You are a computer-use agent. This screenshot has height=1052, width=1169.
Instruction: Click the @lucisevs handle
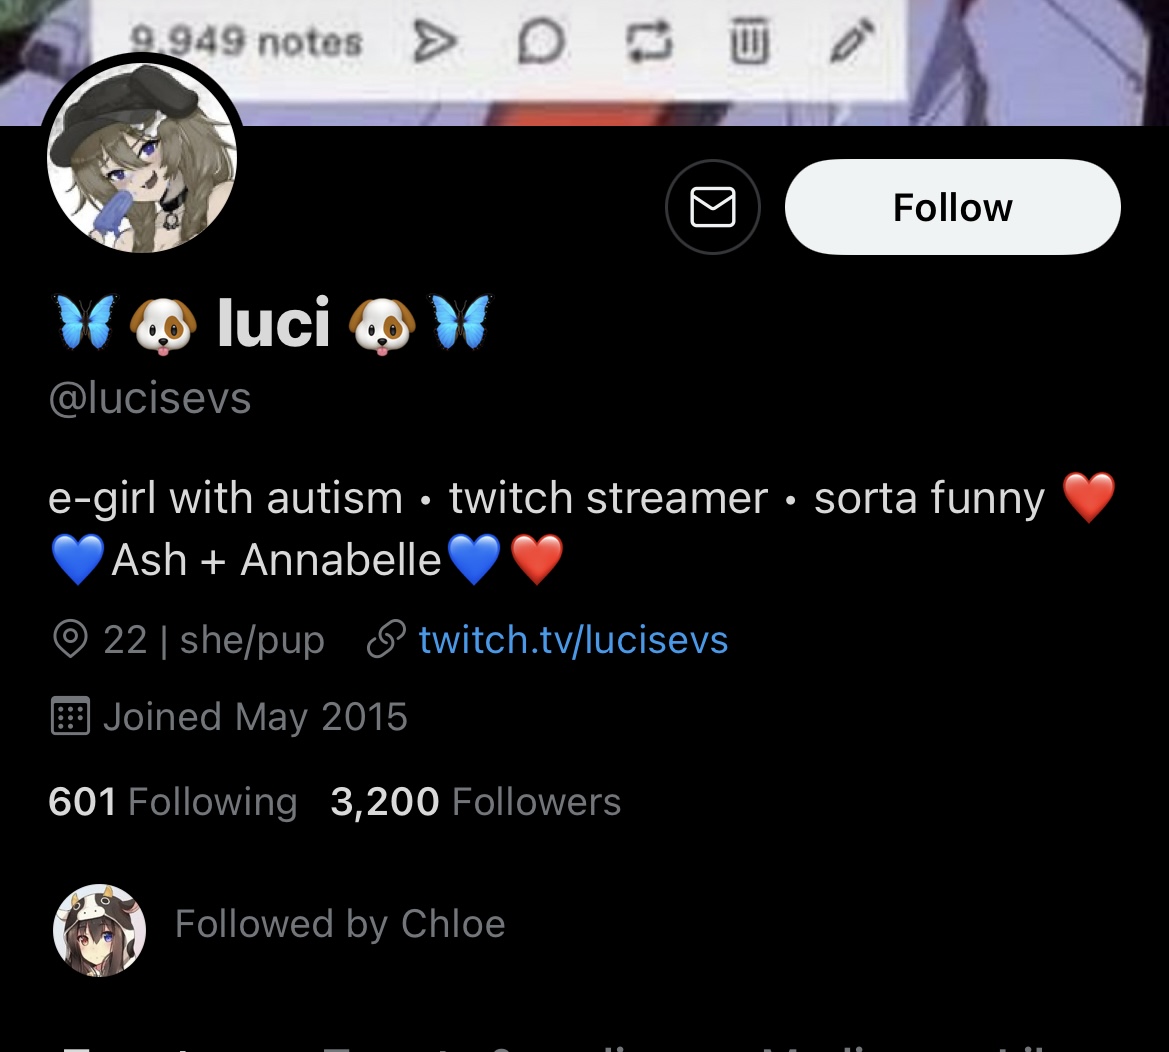(x=150, y=397)
